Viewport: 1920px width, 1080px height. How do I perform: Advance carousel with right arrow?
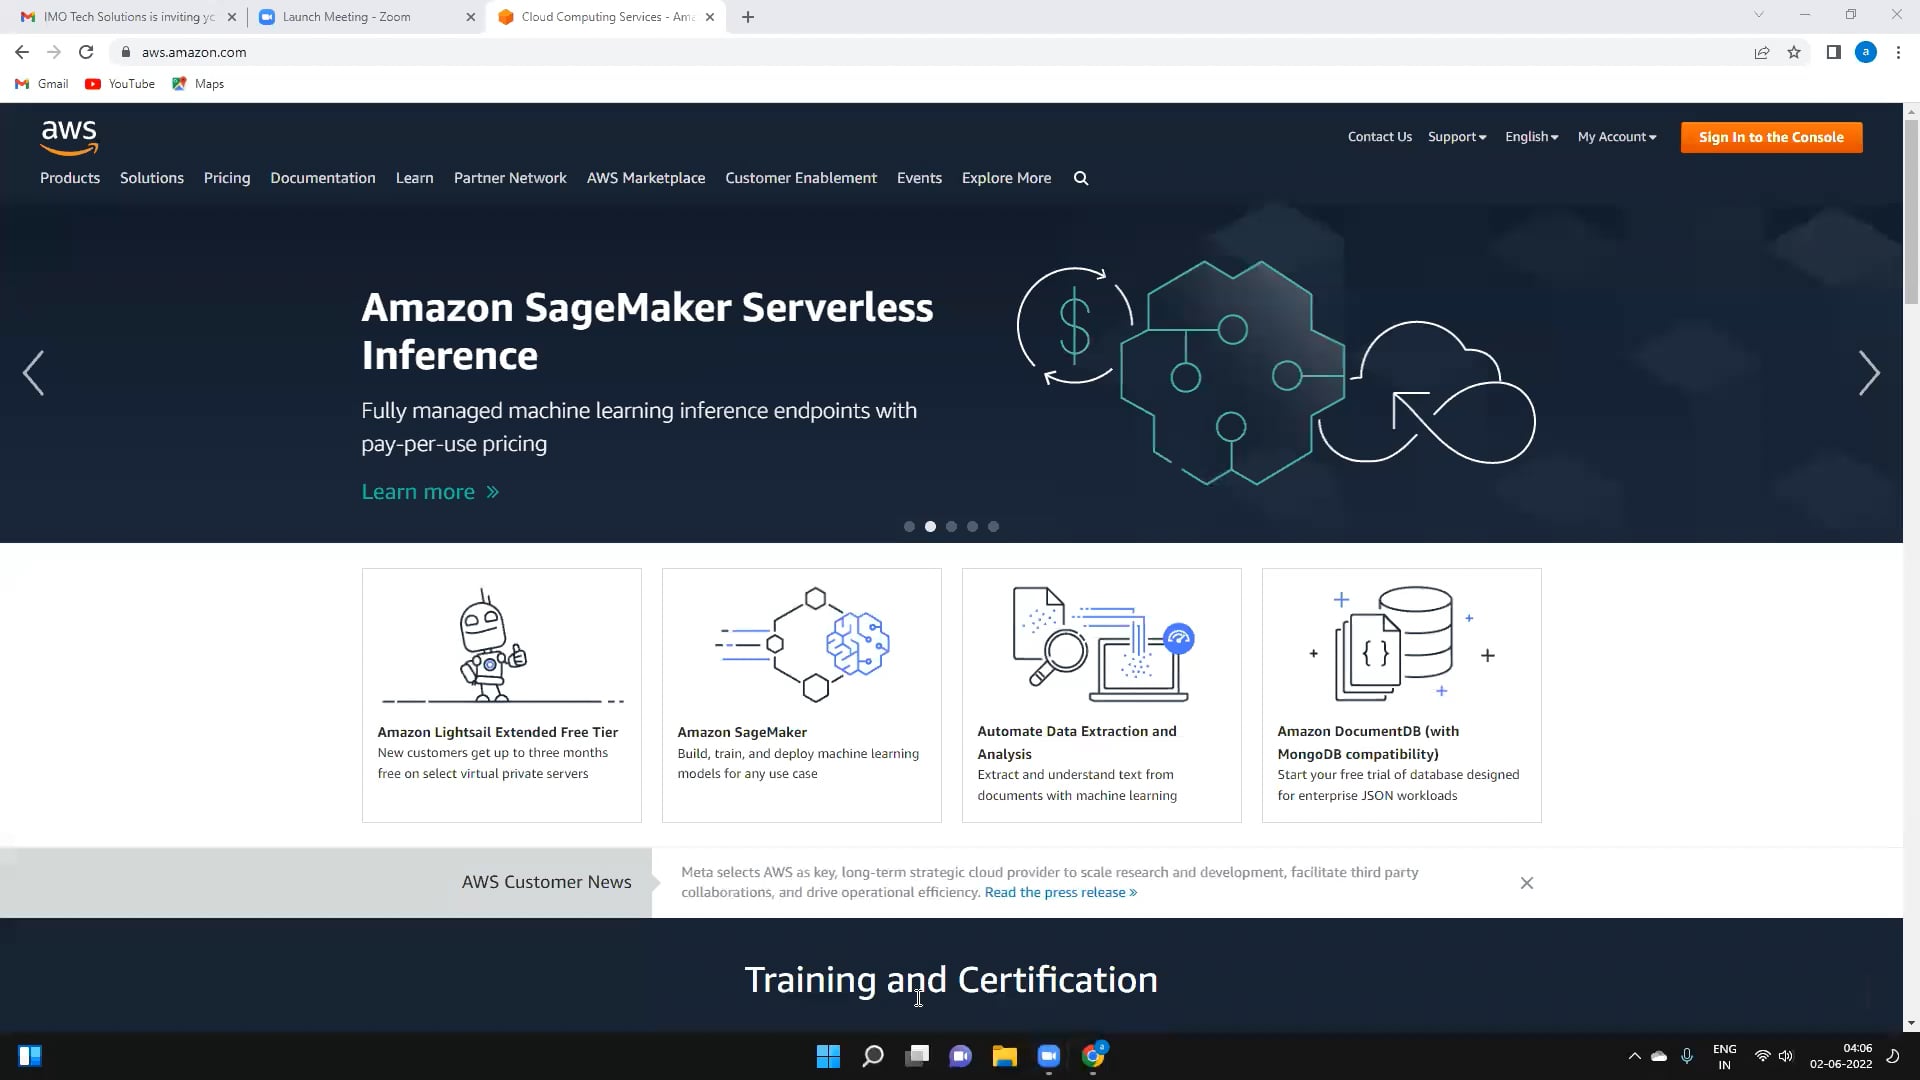click(1869, 373)
